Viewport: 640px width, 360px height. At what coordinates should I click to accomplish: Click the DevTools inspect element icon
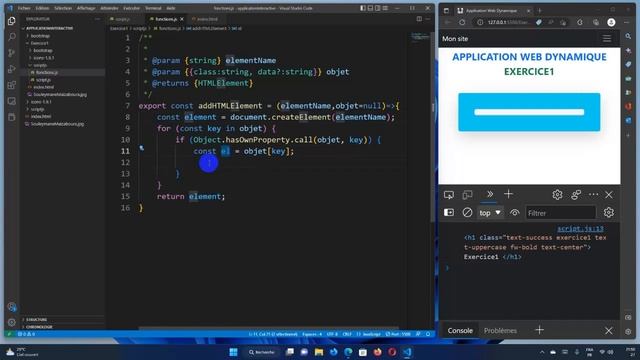click(x=449, y=195)
